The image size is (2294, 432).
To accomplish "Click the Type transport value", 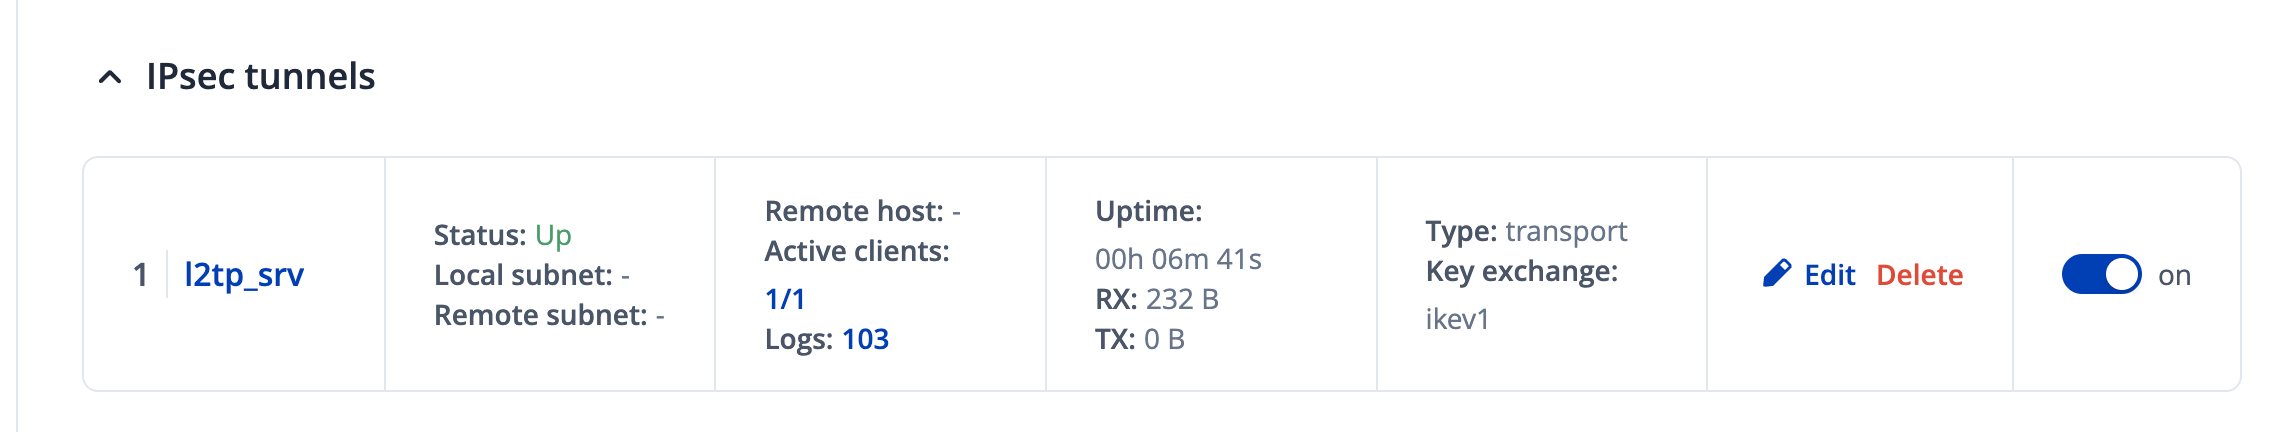I will point(1566,231).
